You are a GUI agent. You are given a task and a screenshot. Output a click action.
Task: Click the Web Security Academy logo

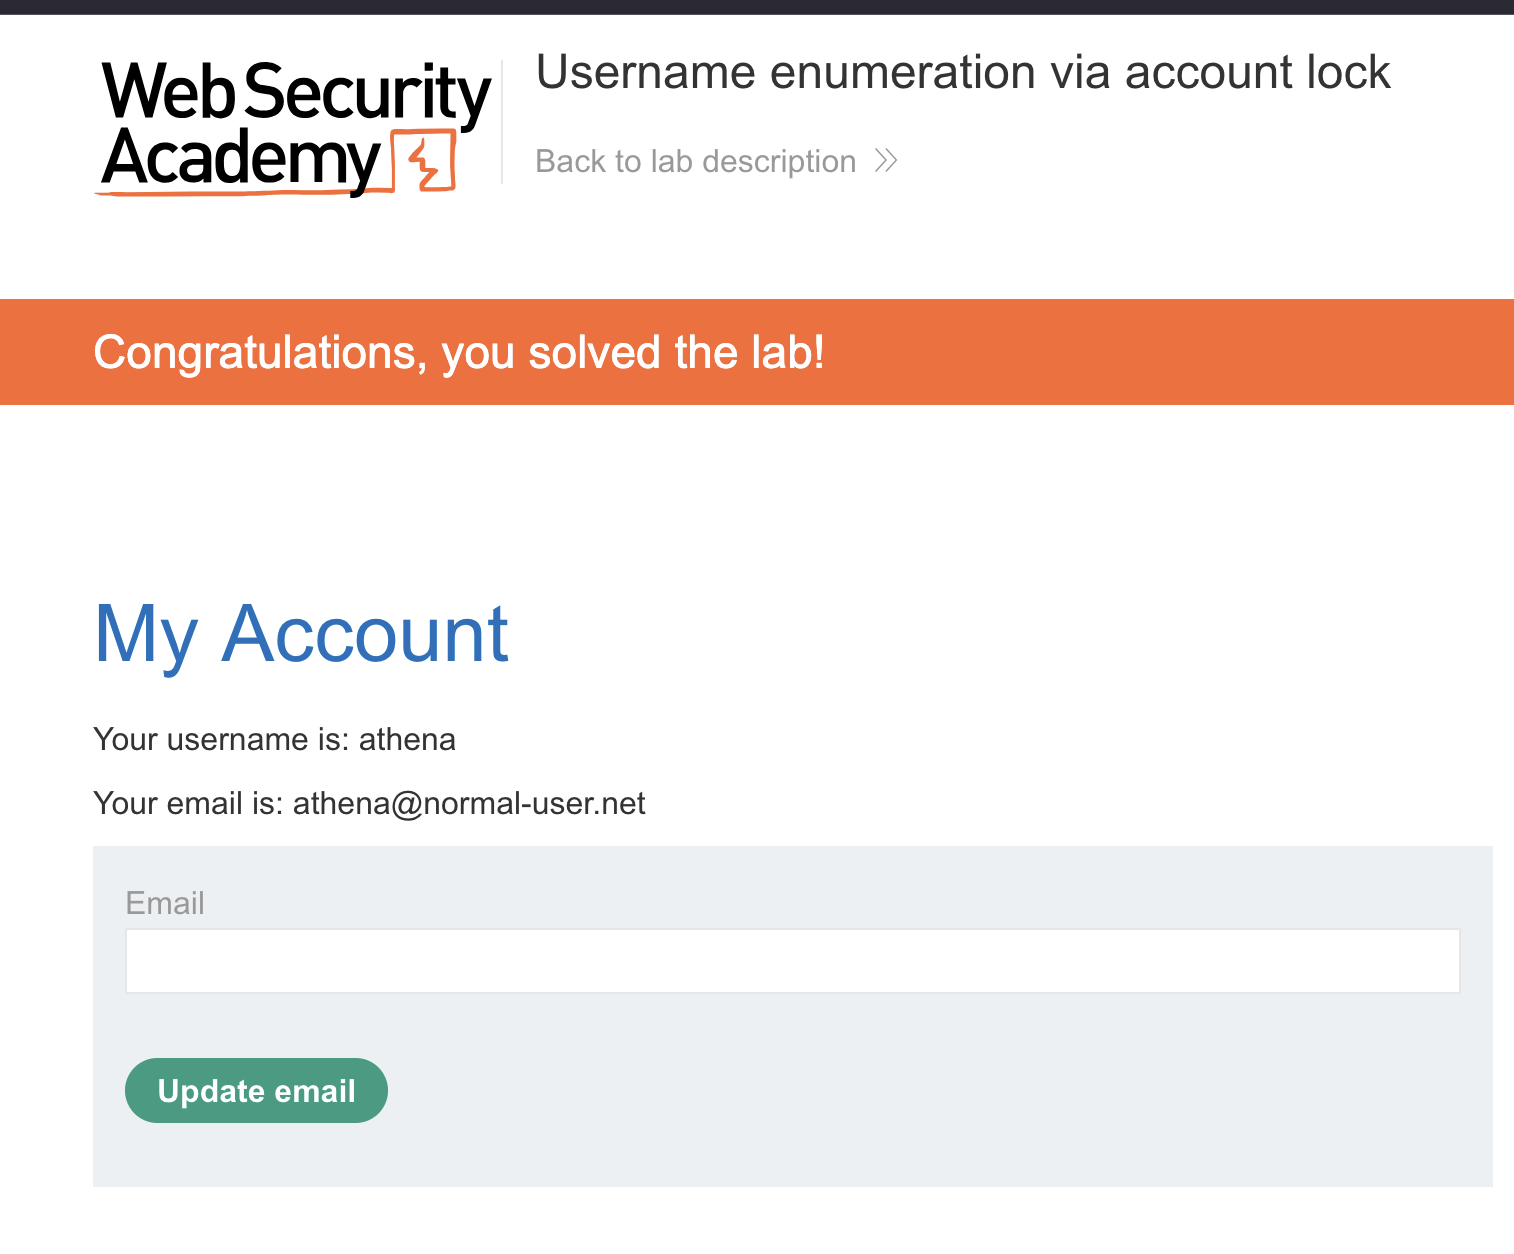tap(295, 126)
